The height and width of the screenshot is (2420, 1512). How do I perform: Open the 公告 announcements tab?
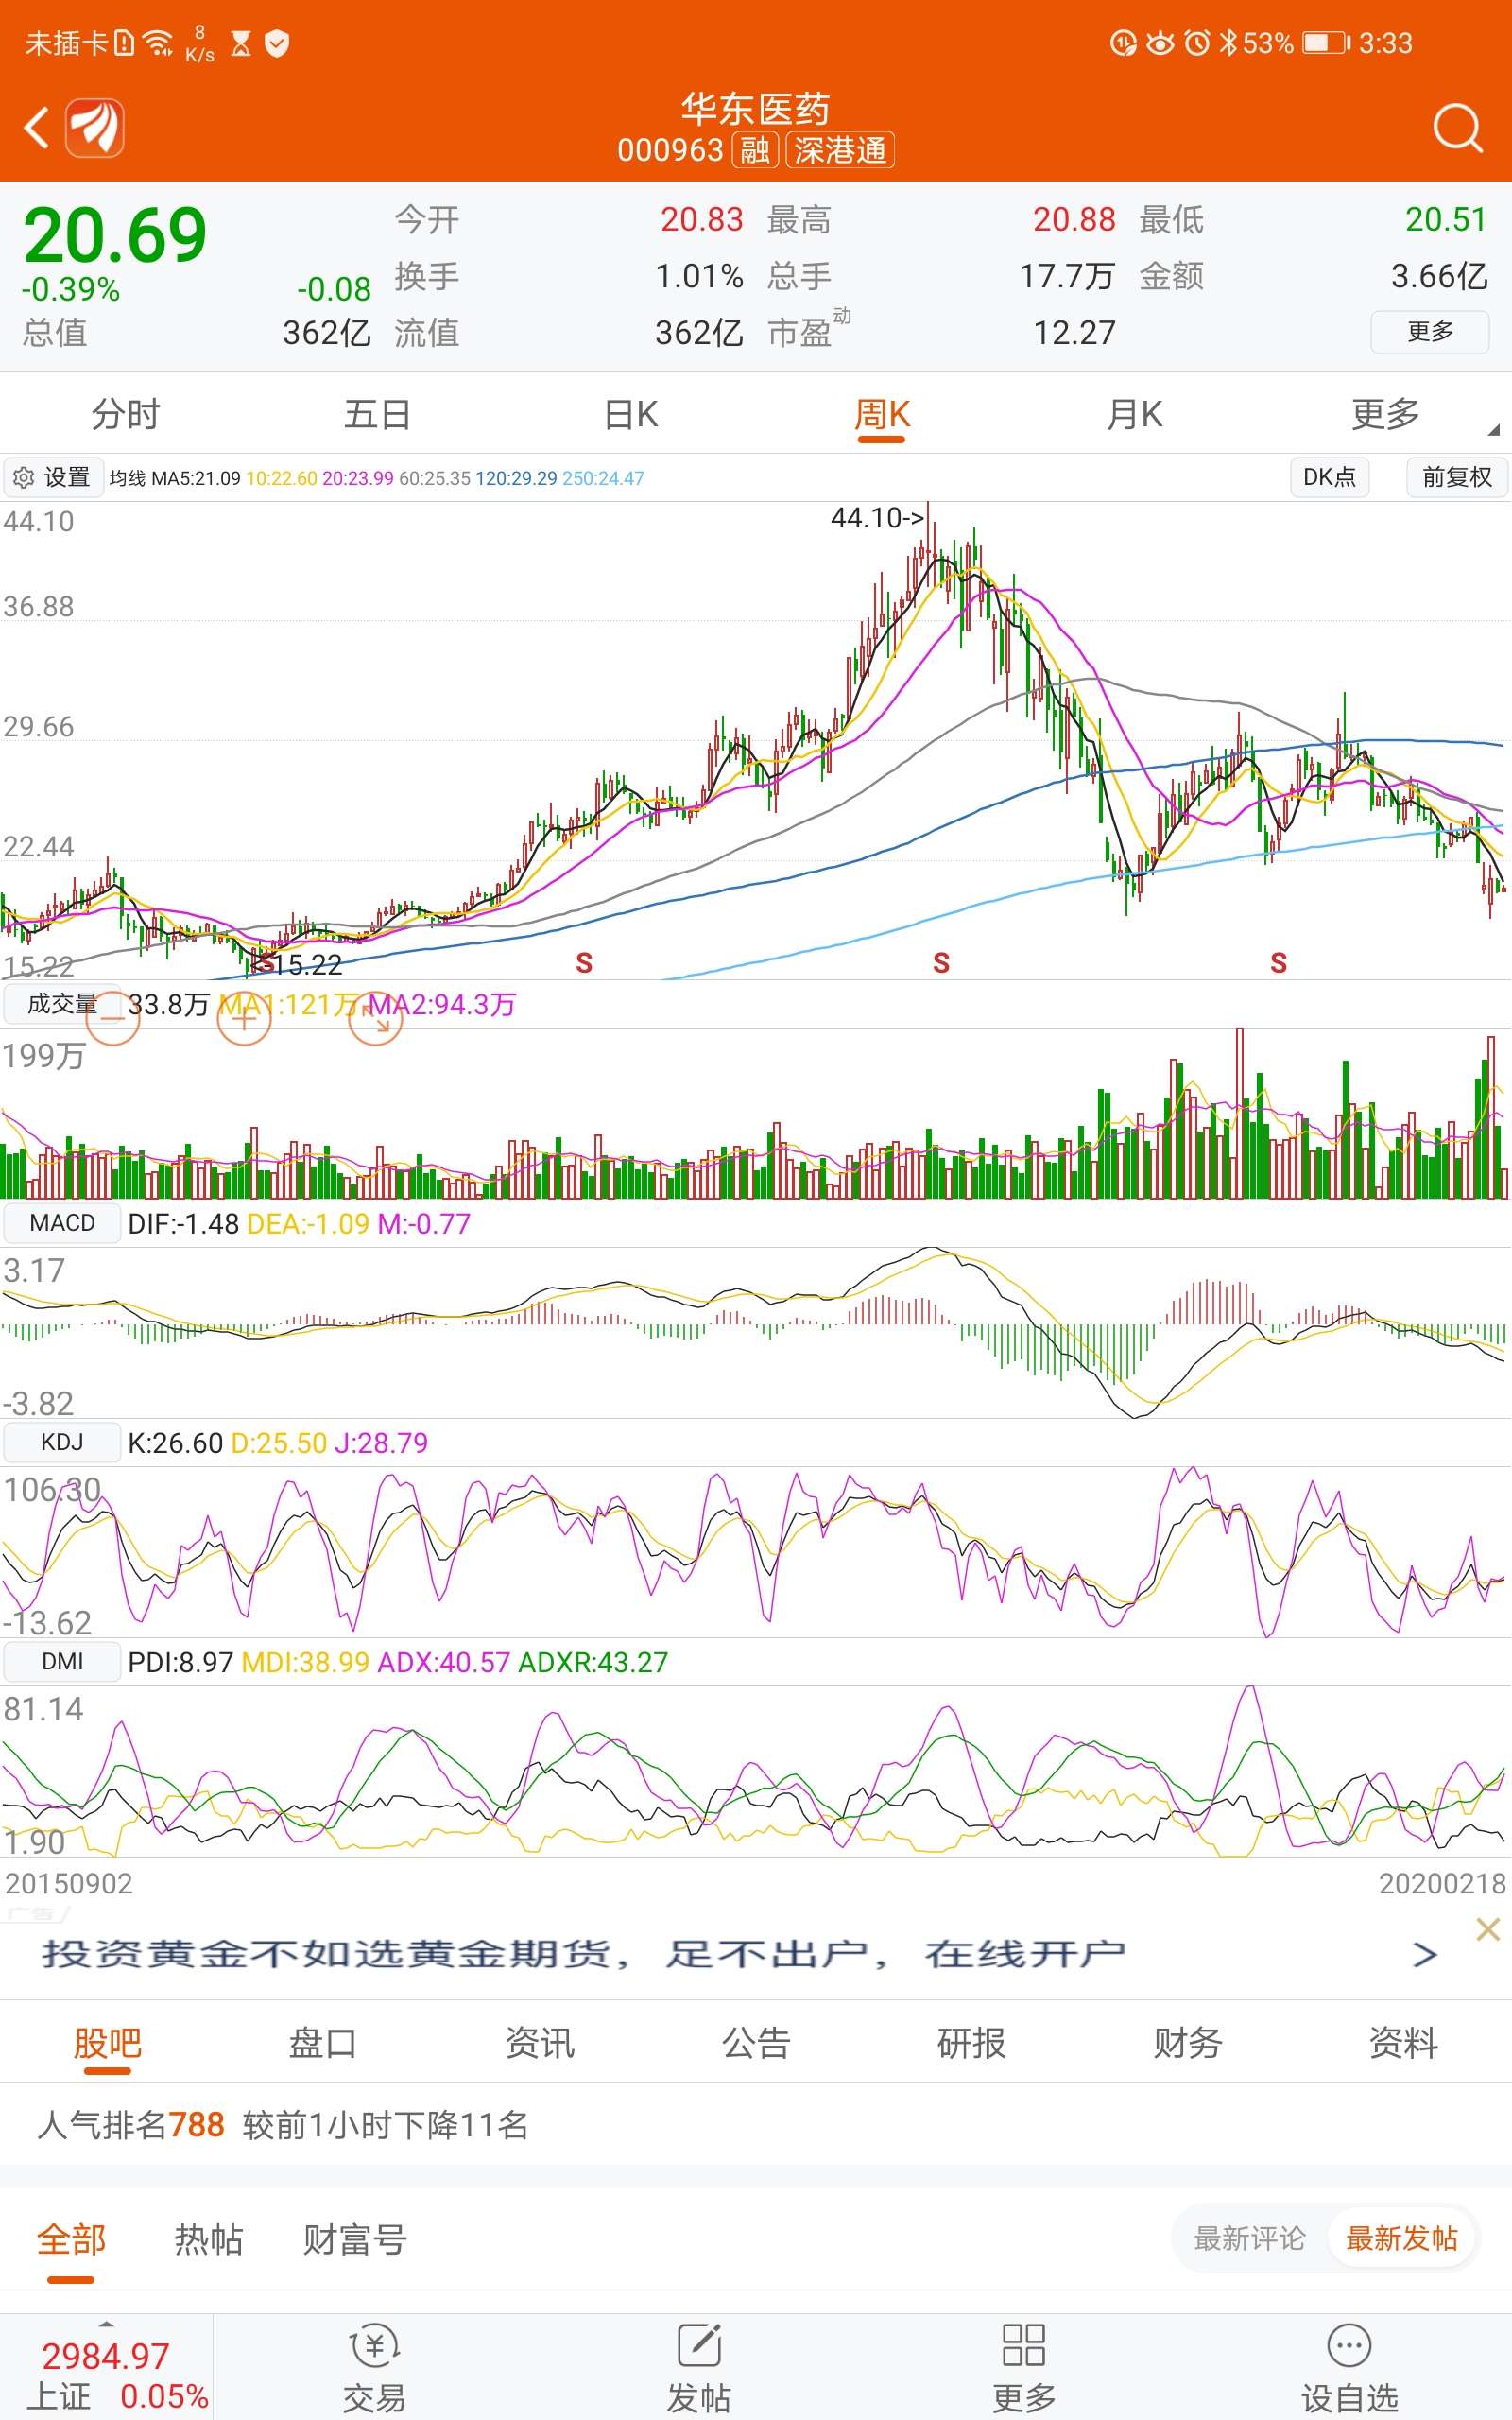pyautogui.click(x=756, y=2043)
